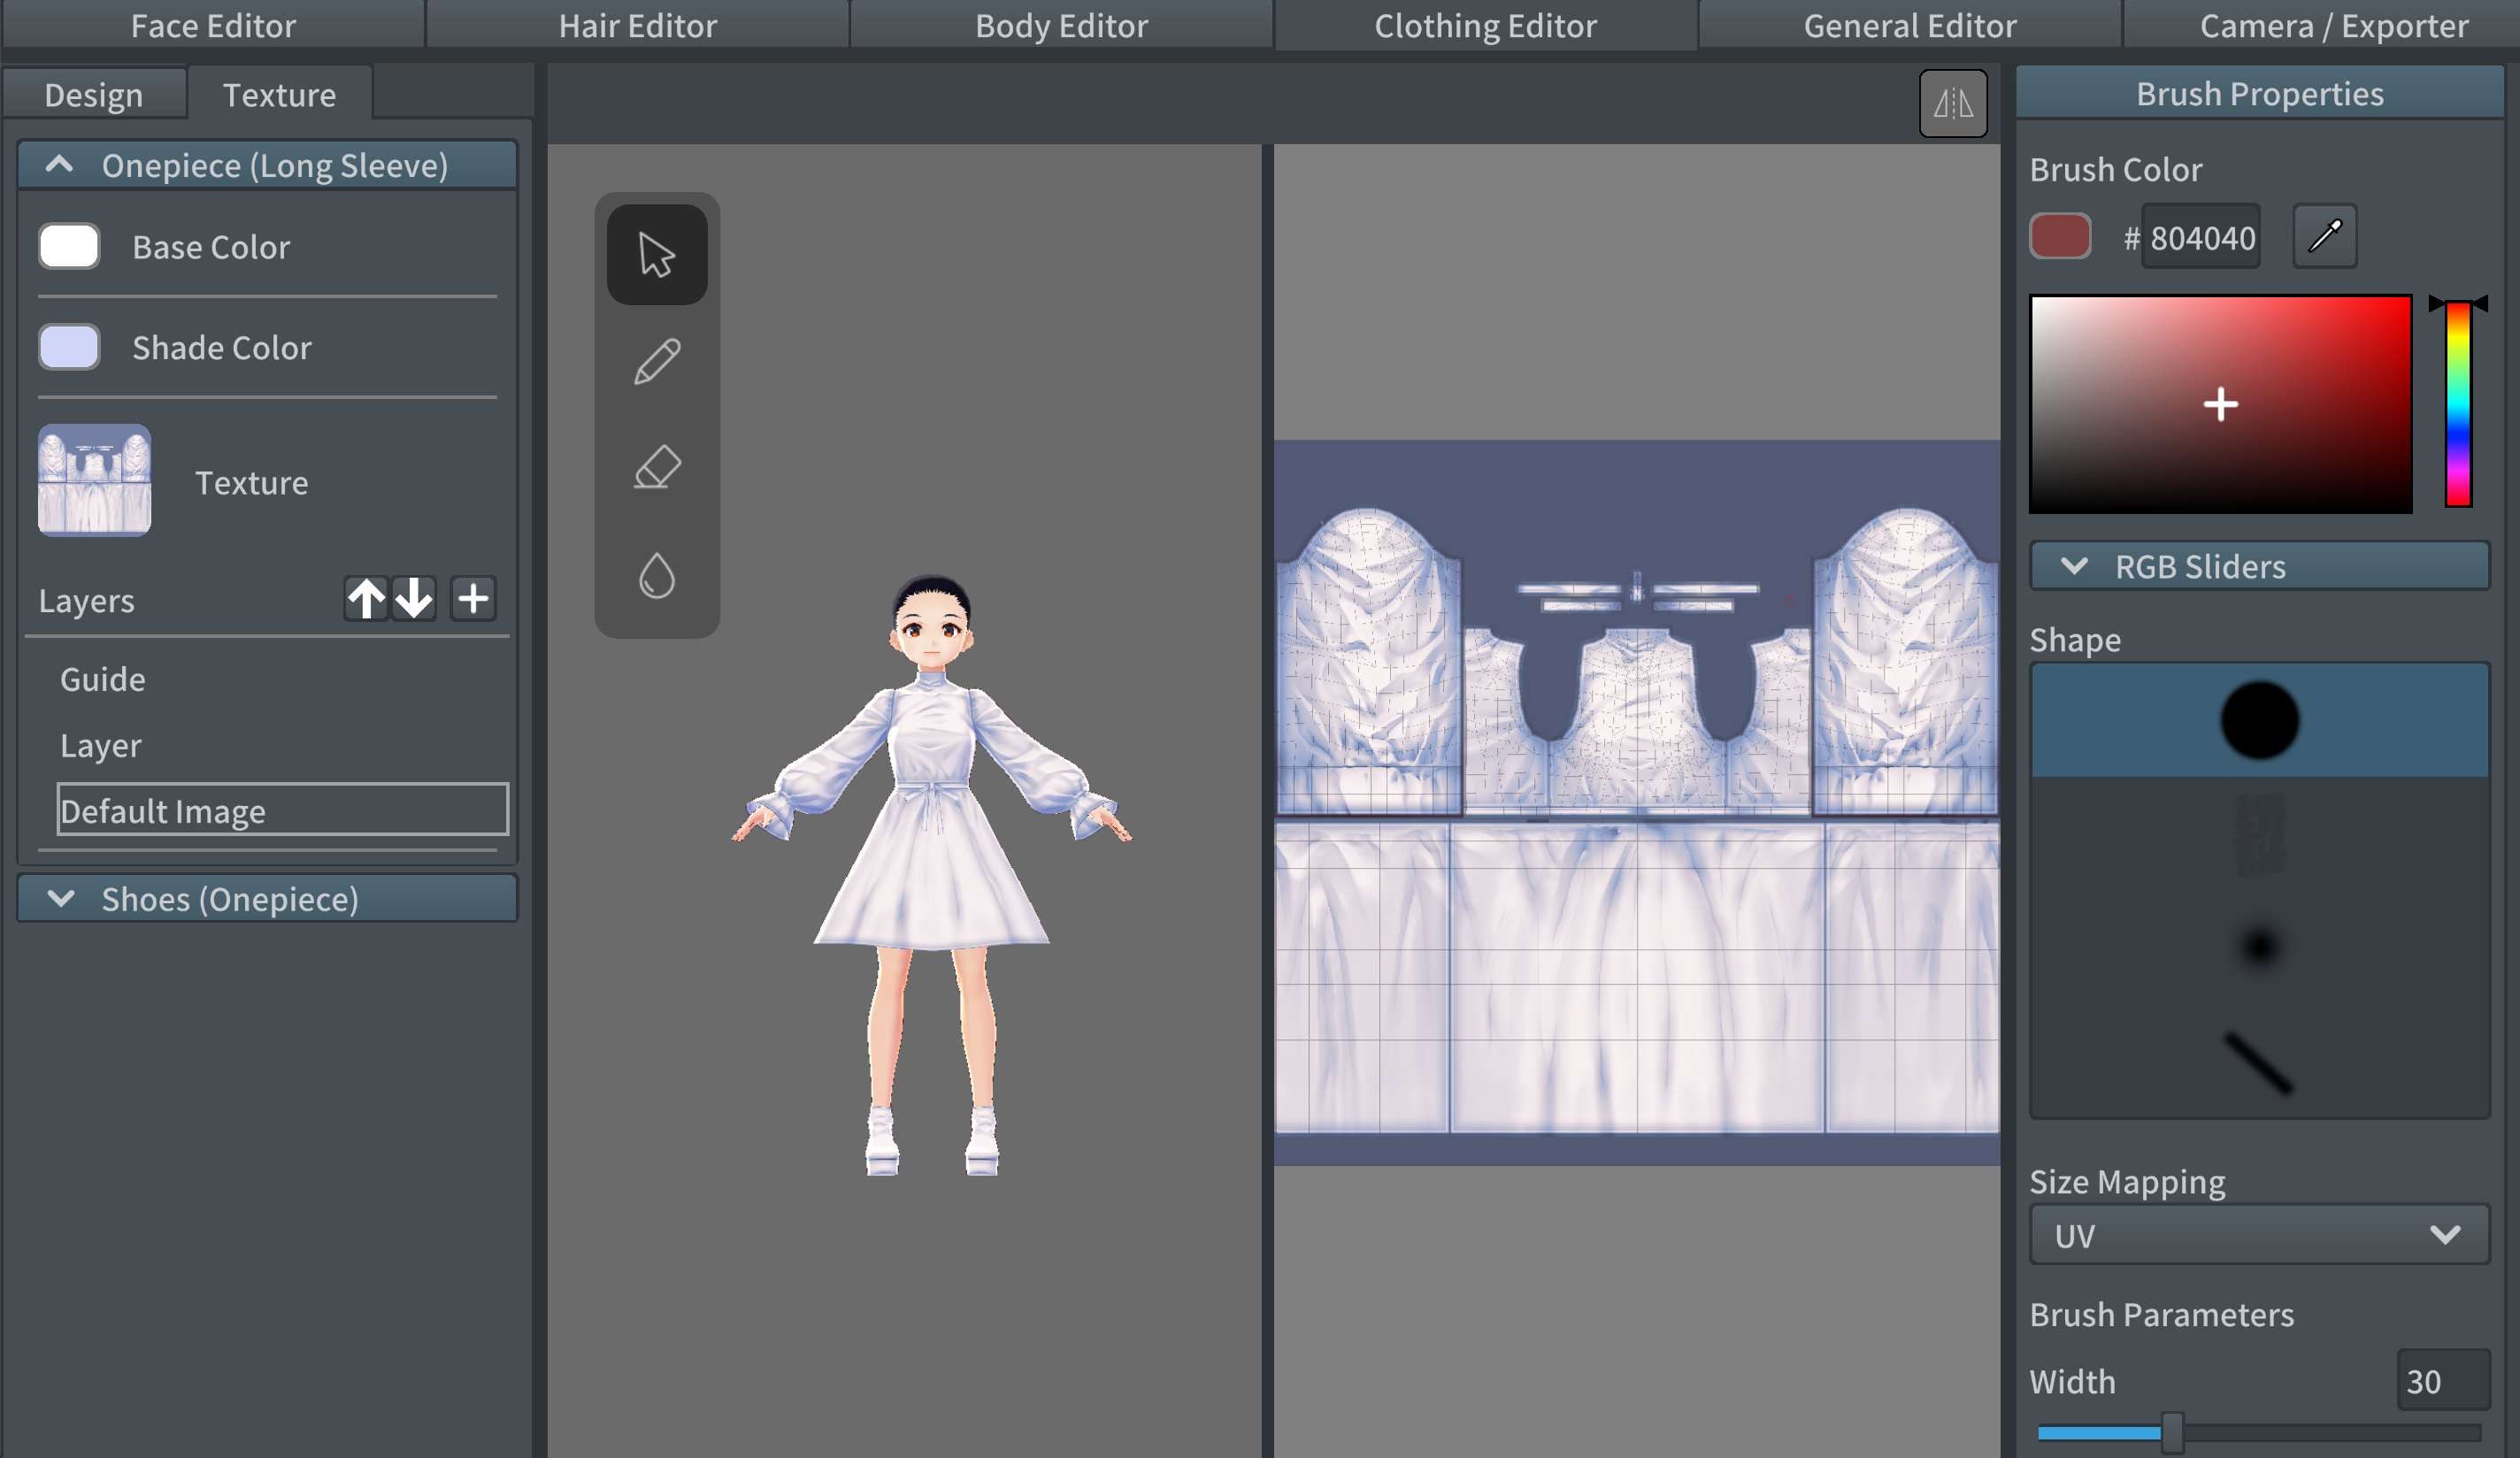
Task: Click the brush Width value field
Action: (x=2441, y=1381)
